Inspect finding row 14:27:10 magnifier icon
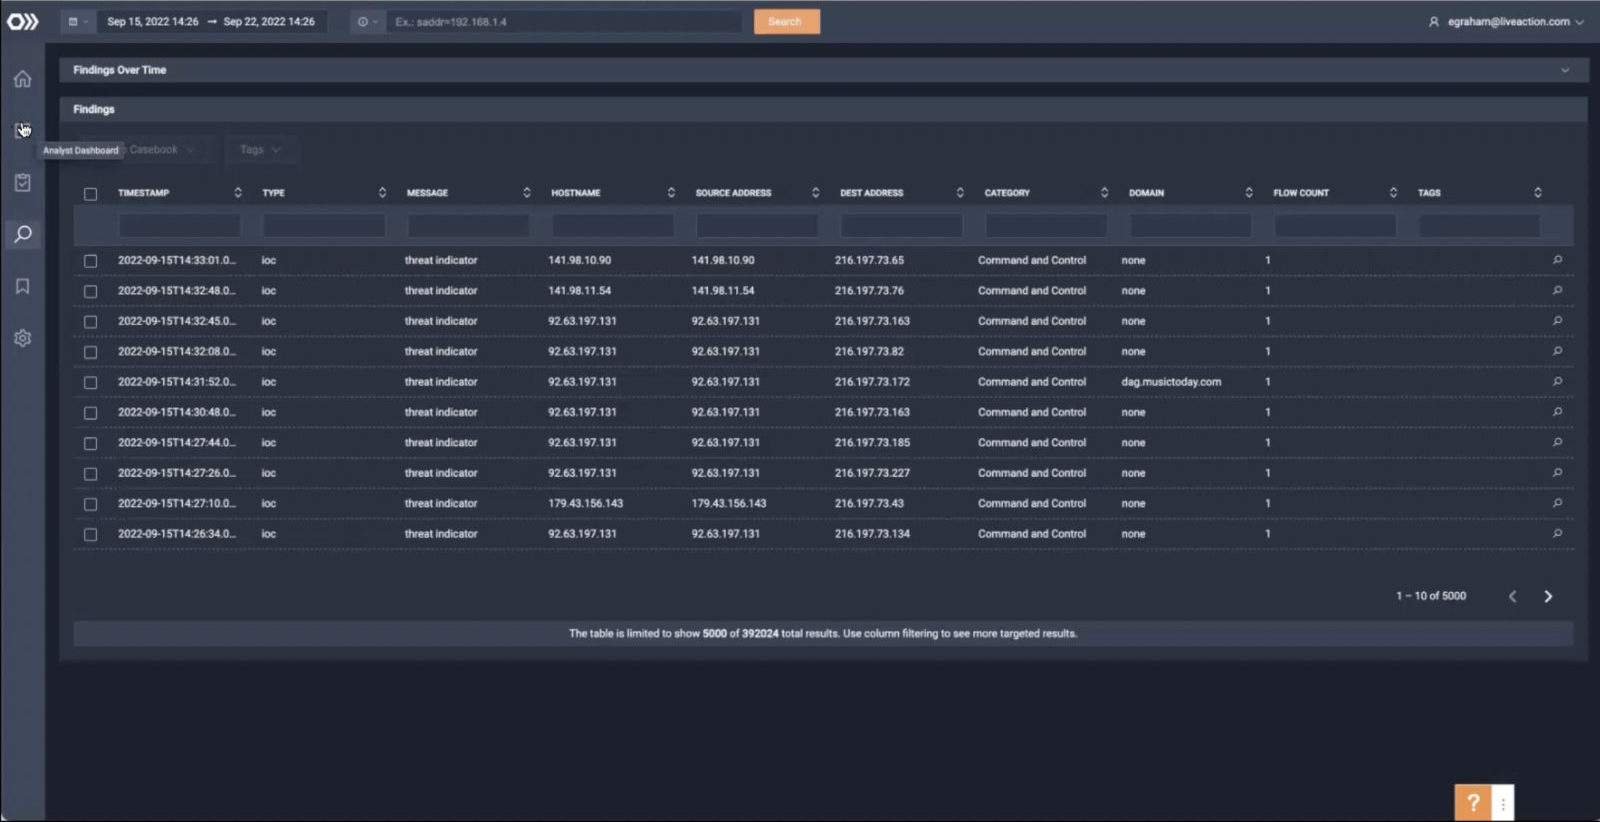1600x822 pixels. coord(1557,503)
